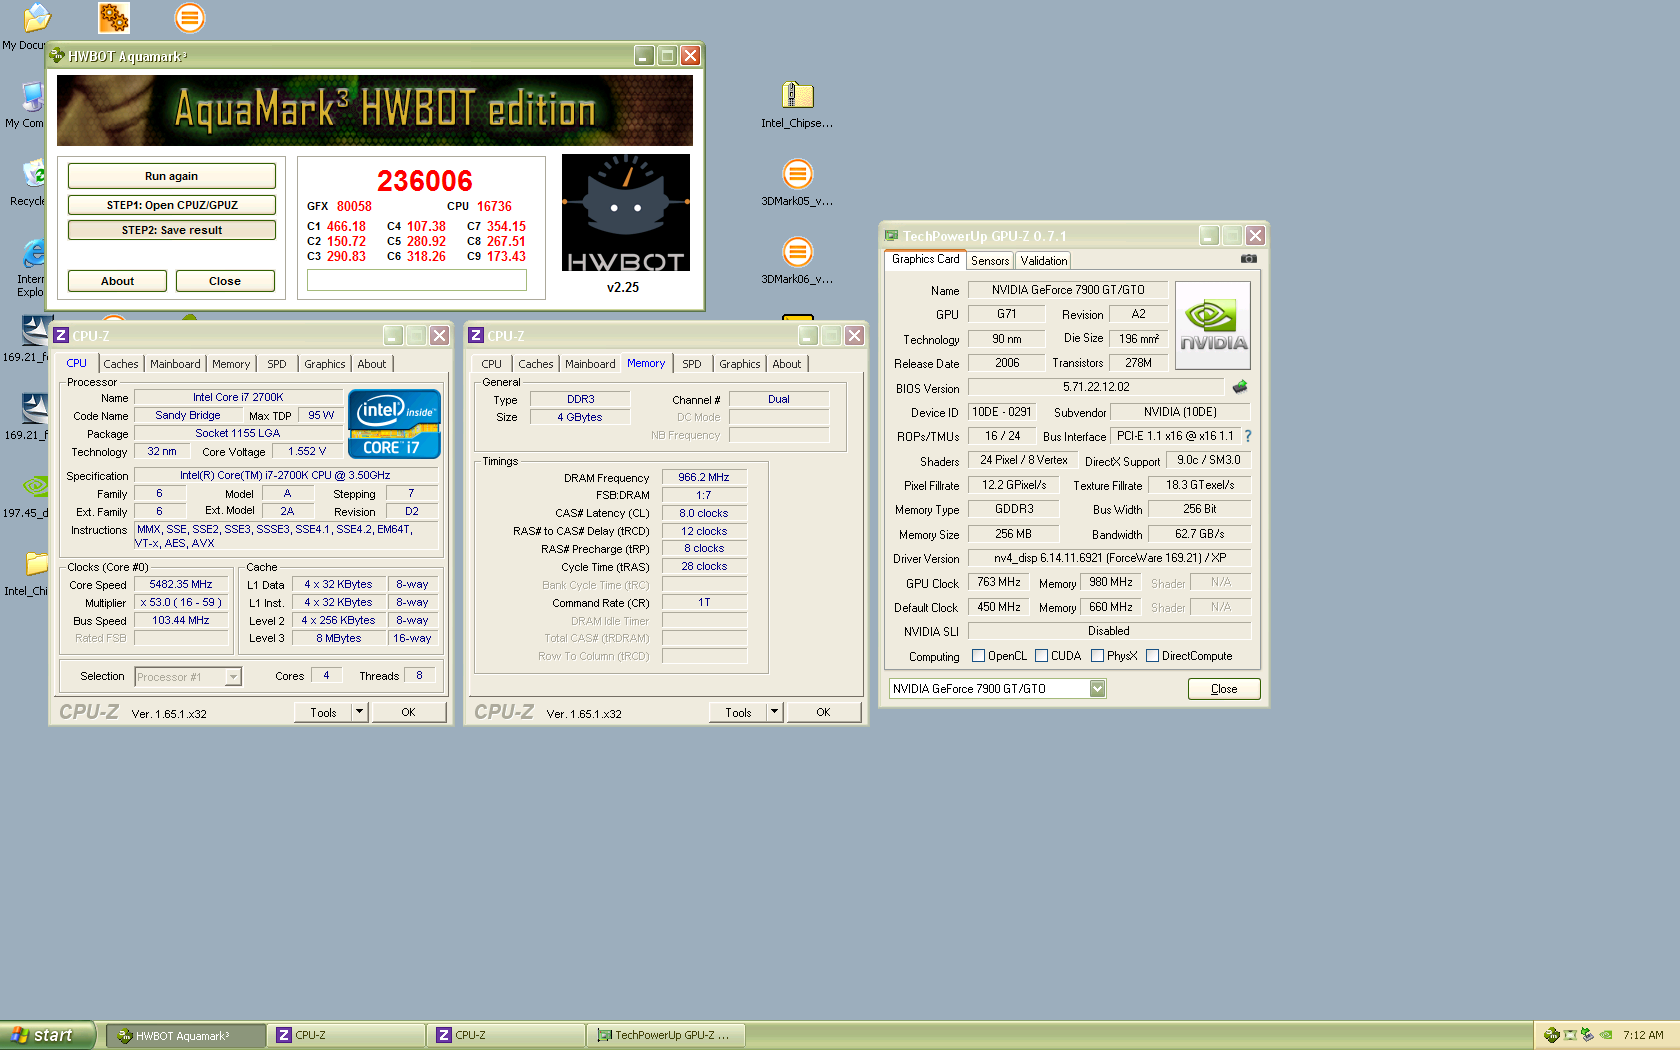Click the Core Speed value 5482.35 MHz

pos(181,585)
